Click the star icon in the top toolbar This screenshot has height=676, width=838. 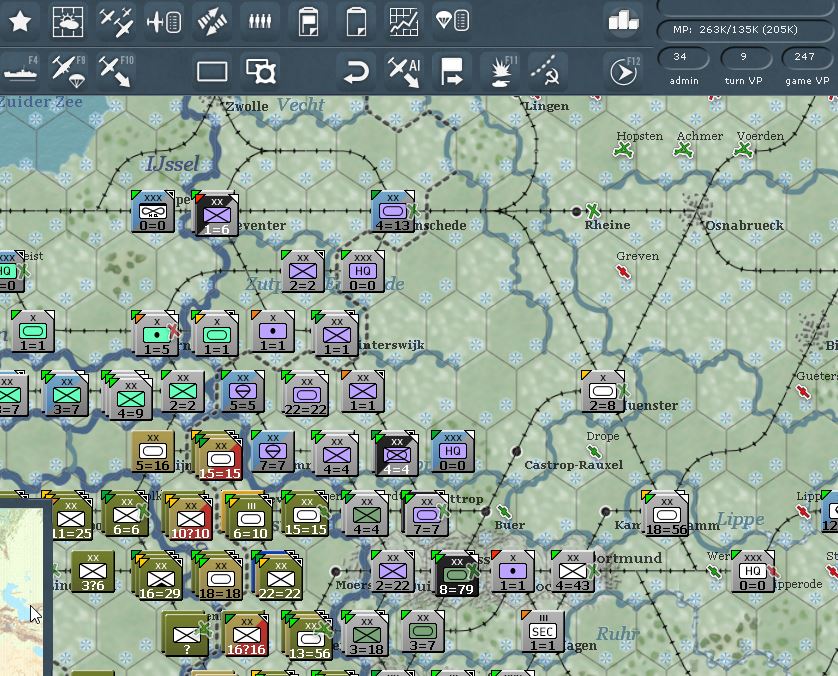click(x=20, y=21)
